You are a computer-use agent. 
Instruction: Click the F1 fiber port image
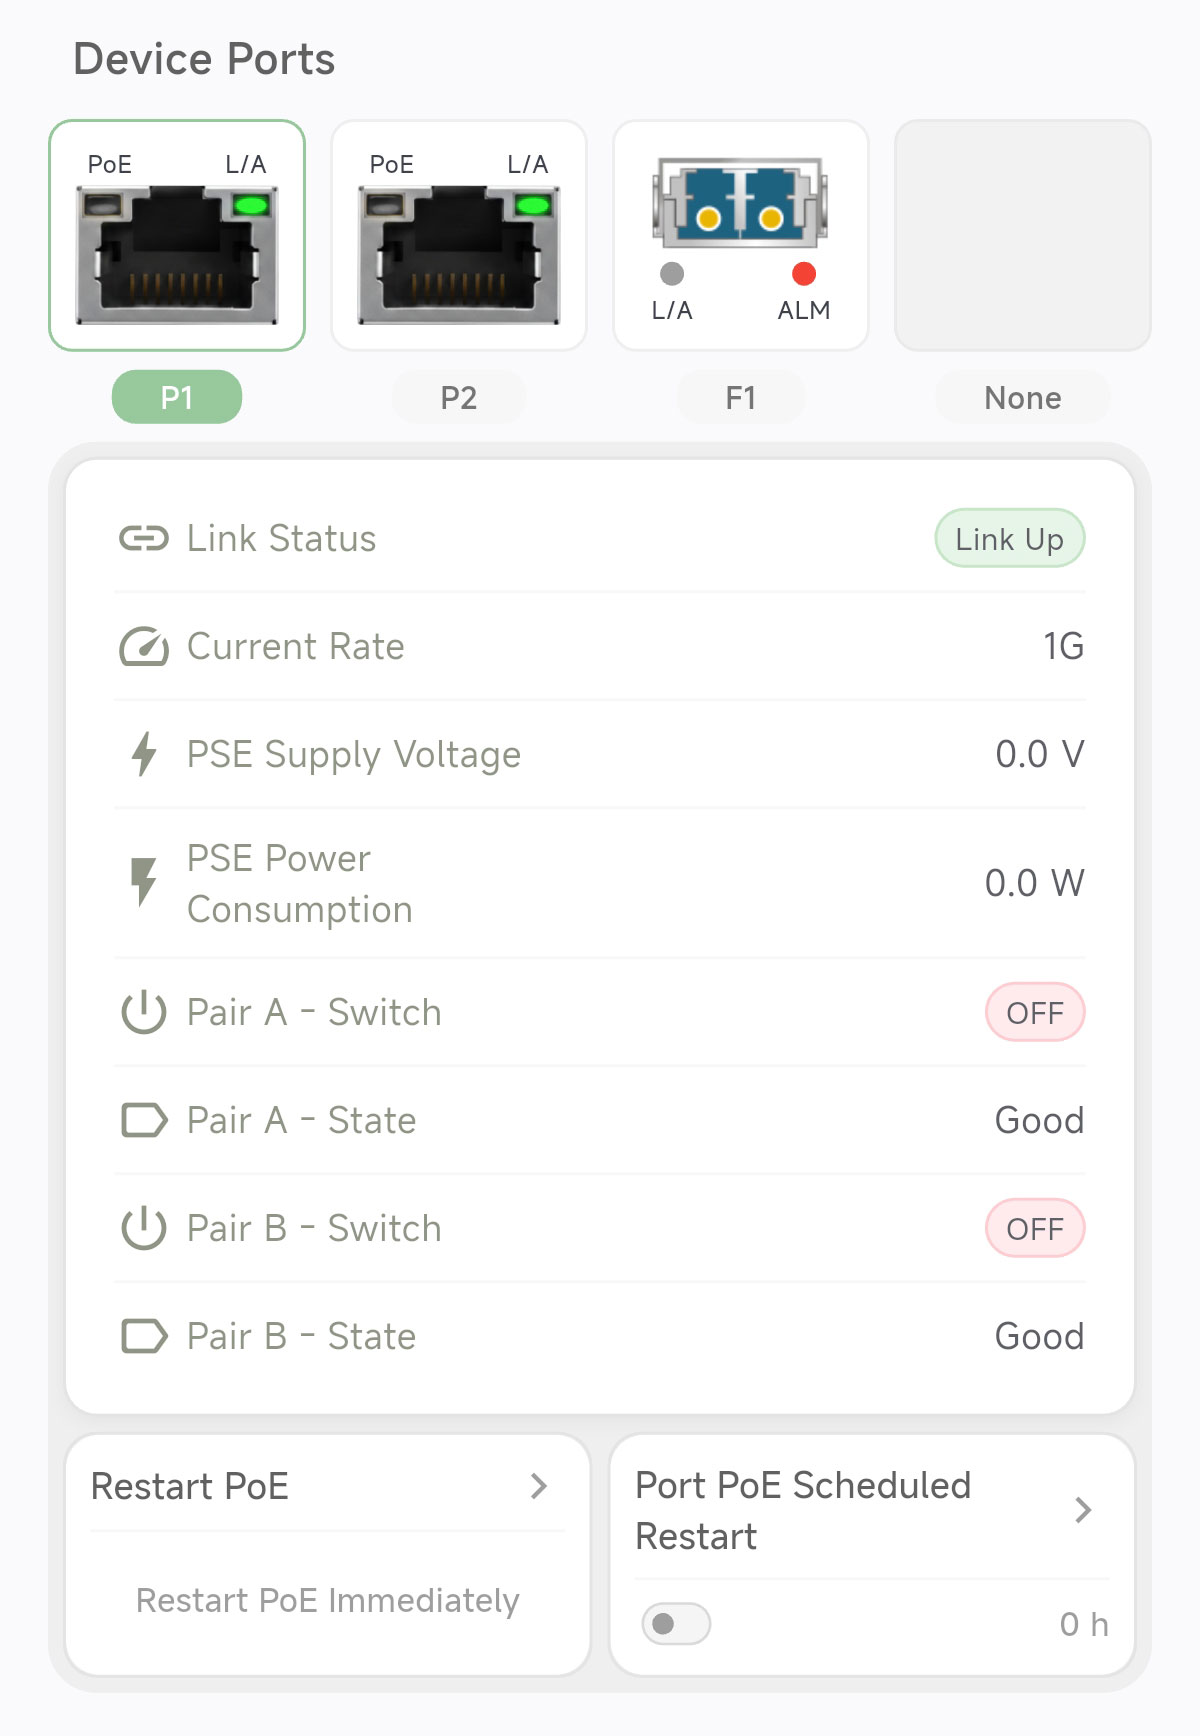click(740, 201)
